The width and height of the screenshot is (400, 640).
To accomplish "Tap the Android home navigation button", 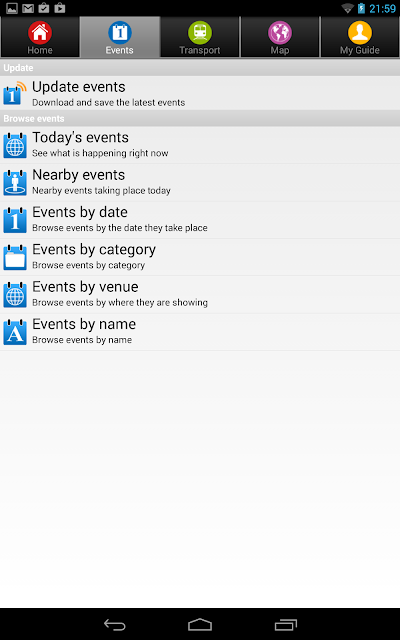I will click(200, 624).
